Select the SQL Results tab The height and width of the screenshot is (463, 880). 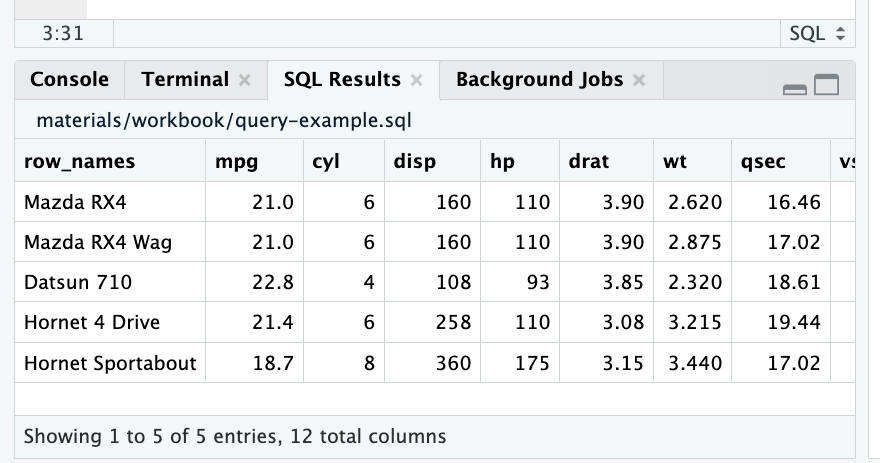tap(342, 80)
